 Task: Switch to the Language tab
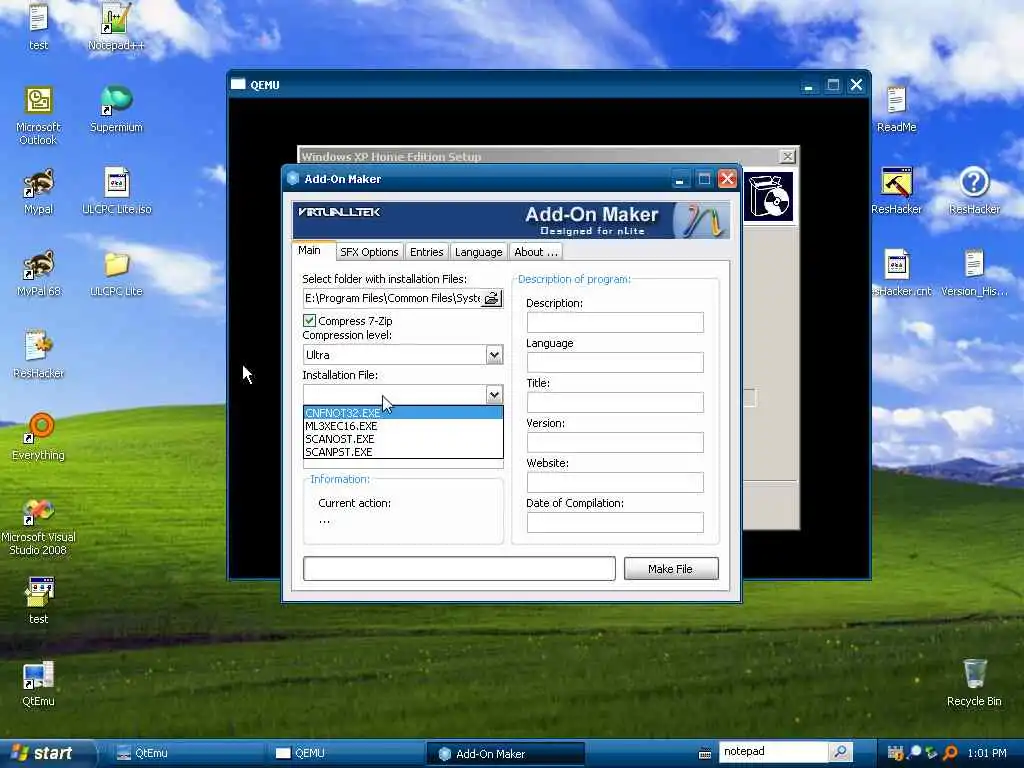(479, 252)
